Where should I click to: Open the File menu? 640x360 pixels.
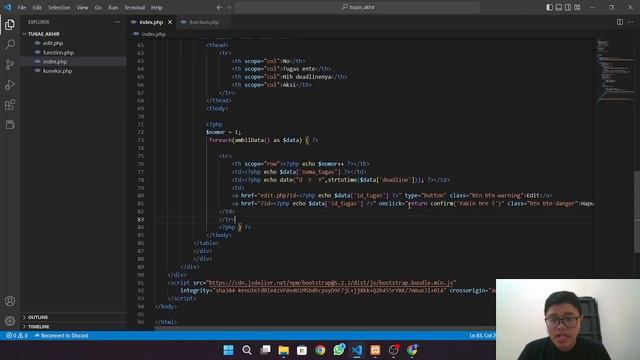pyautogui.click(x=22, y=7)
